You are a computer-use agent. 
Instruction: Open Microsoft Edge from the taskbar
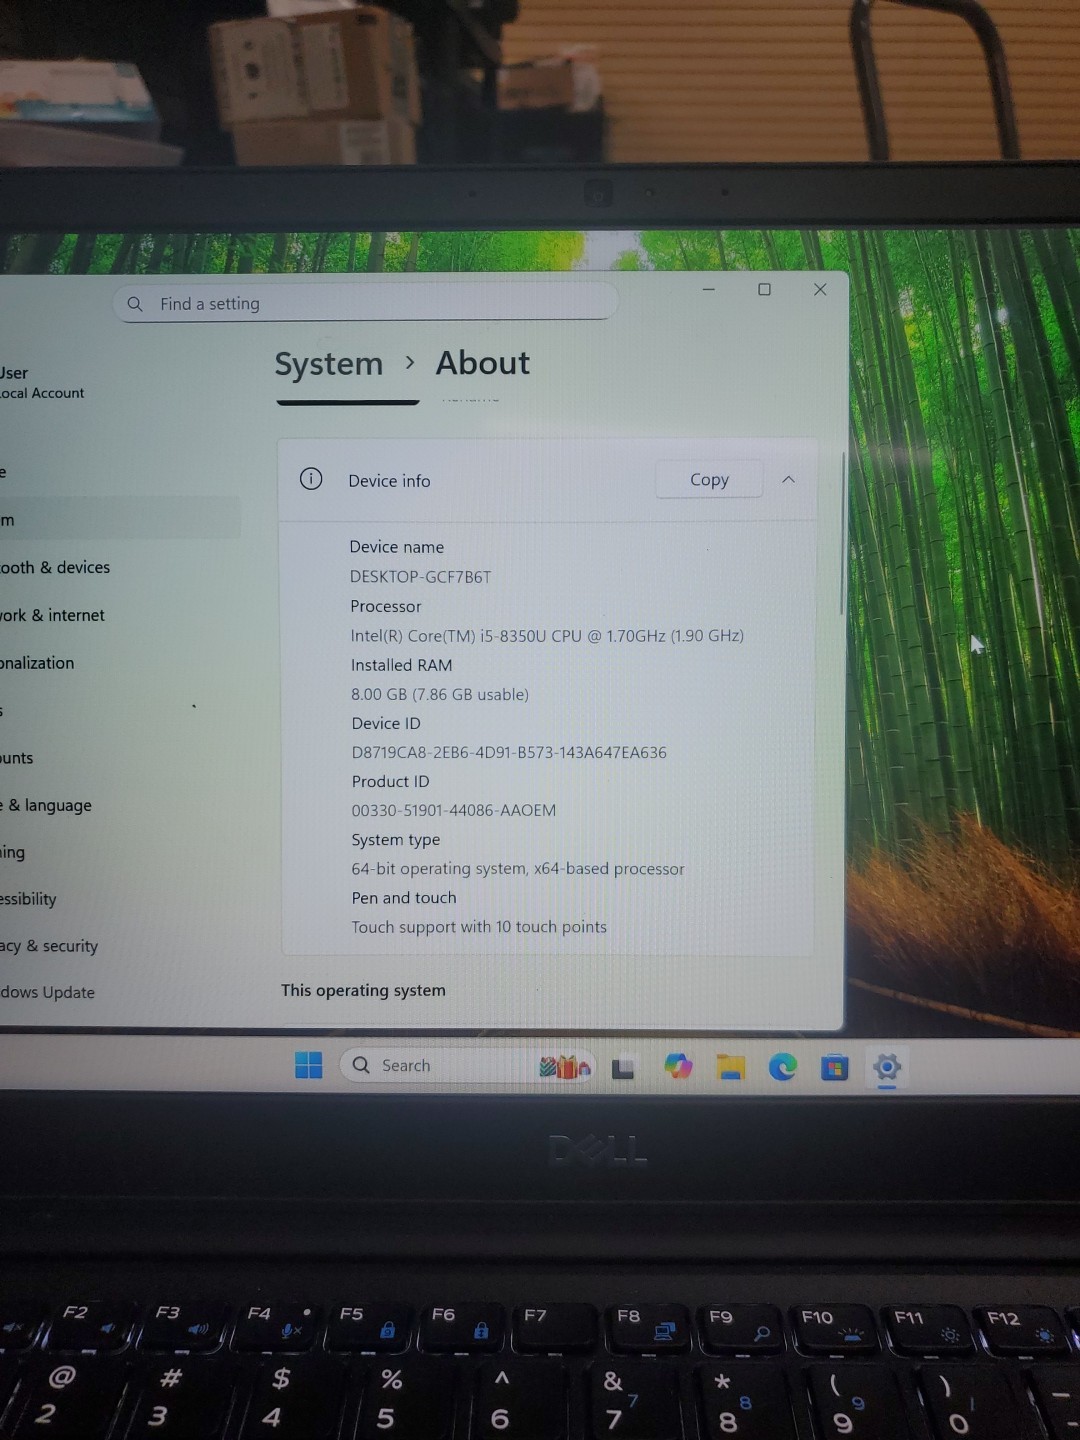[783, 1067]
